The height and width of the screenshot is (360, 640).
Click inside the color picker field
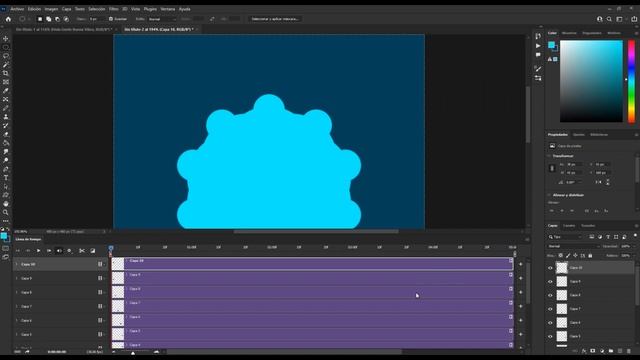591,81
